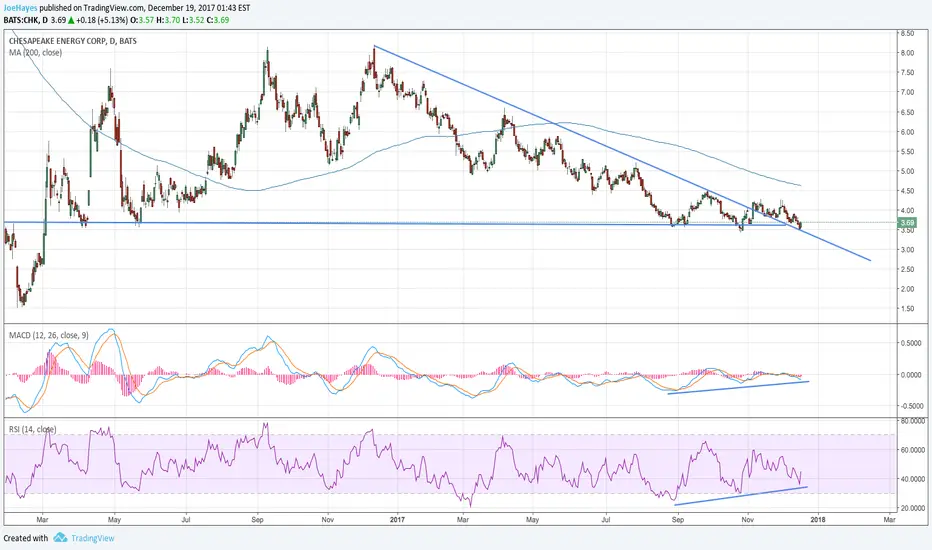Click the 4.50 price axis label
932x550 pixels.
pyautogui.click(x=907, y=191)
